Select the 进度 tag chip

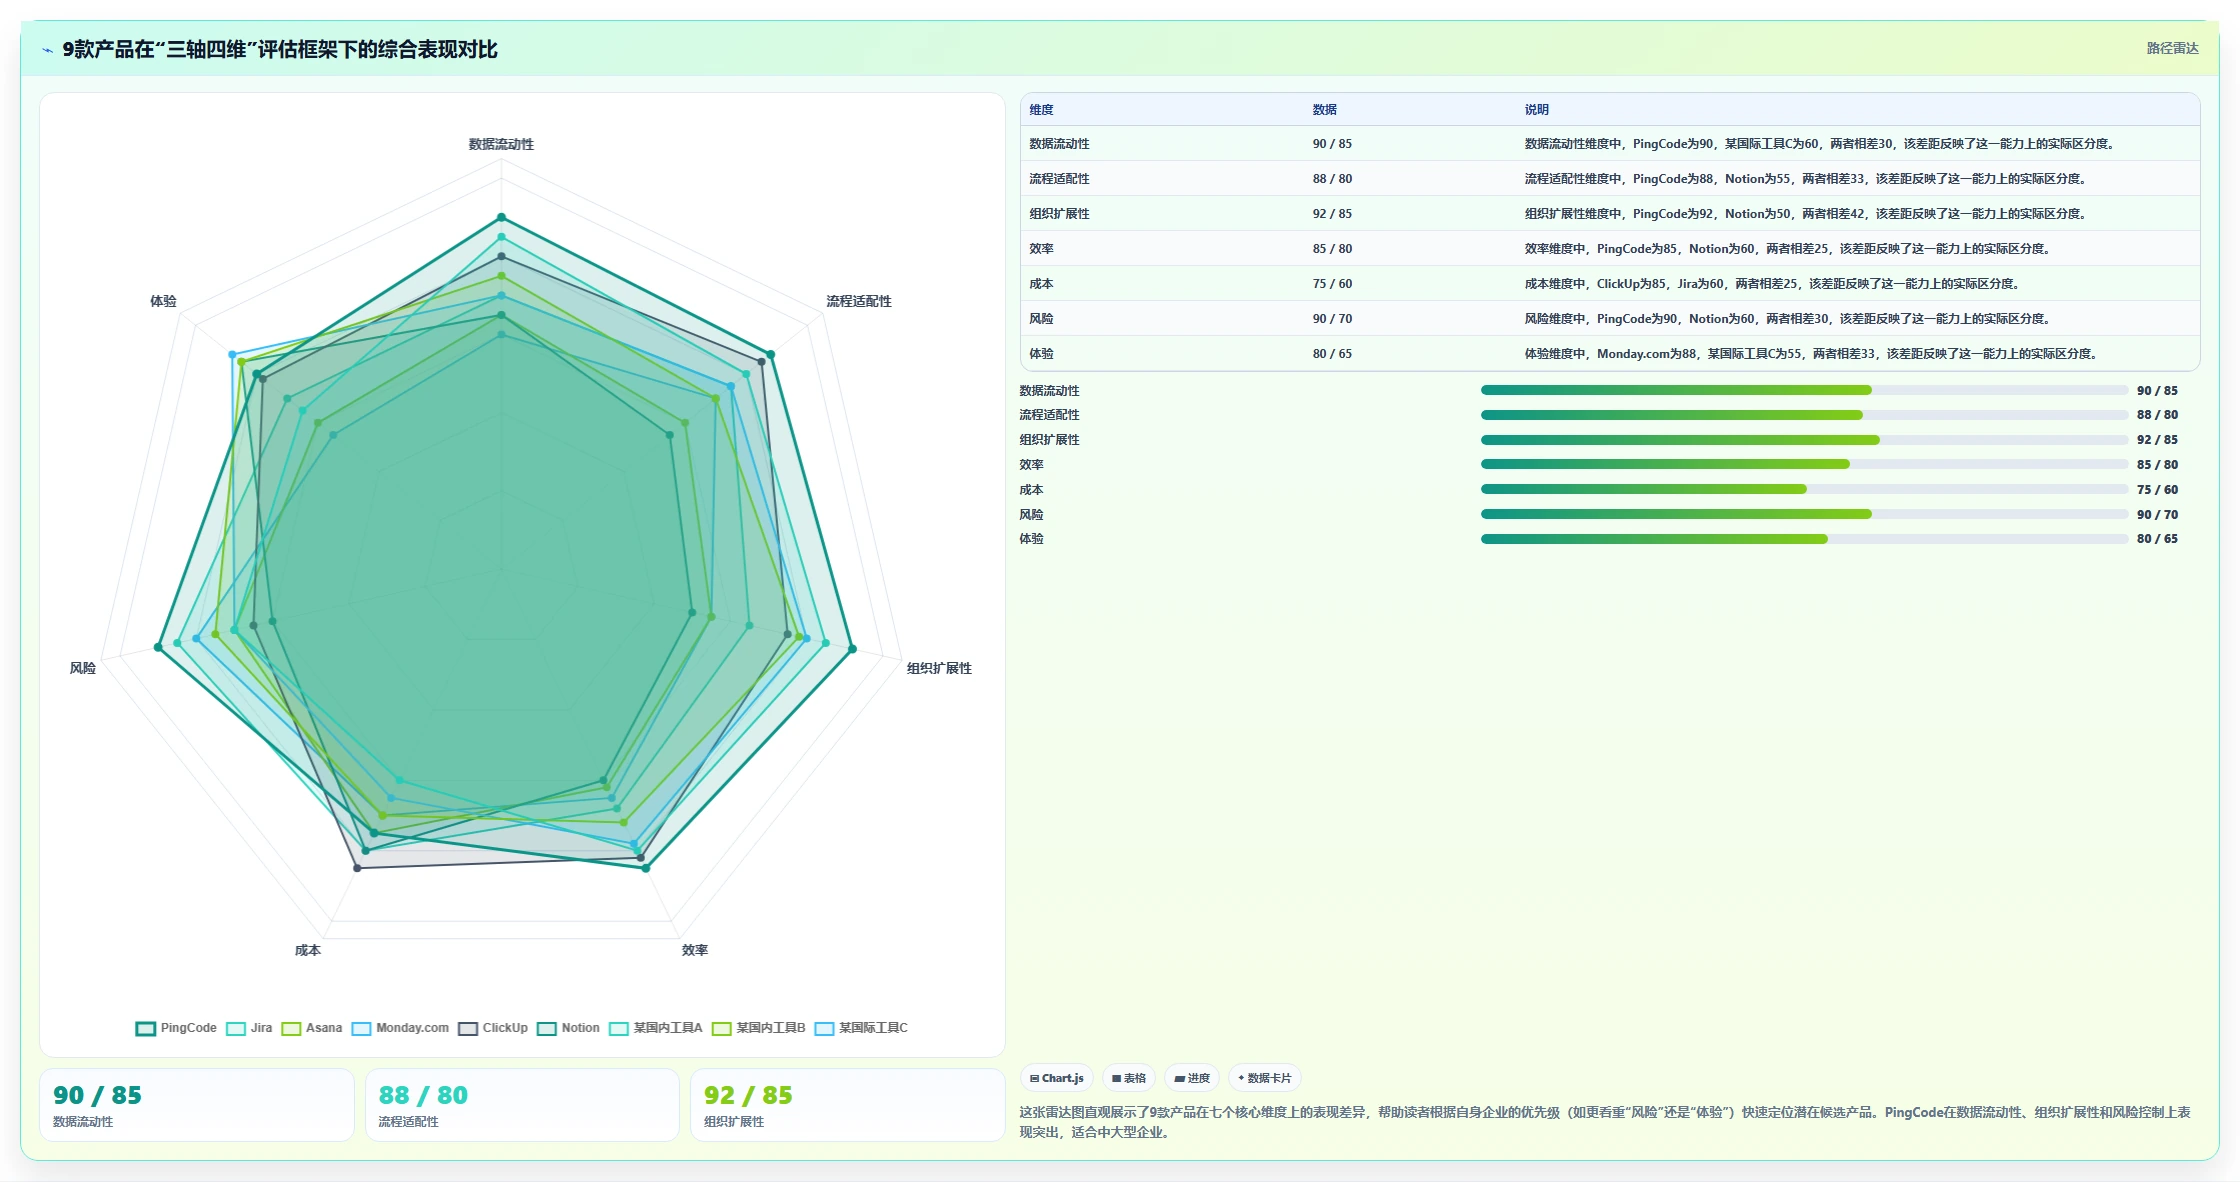(1192, 1078)
